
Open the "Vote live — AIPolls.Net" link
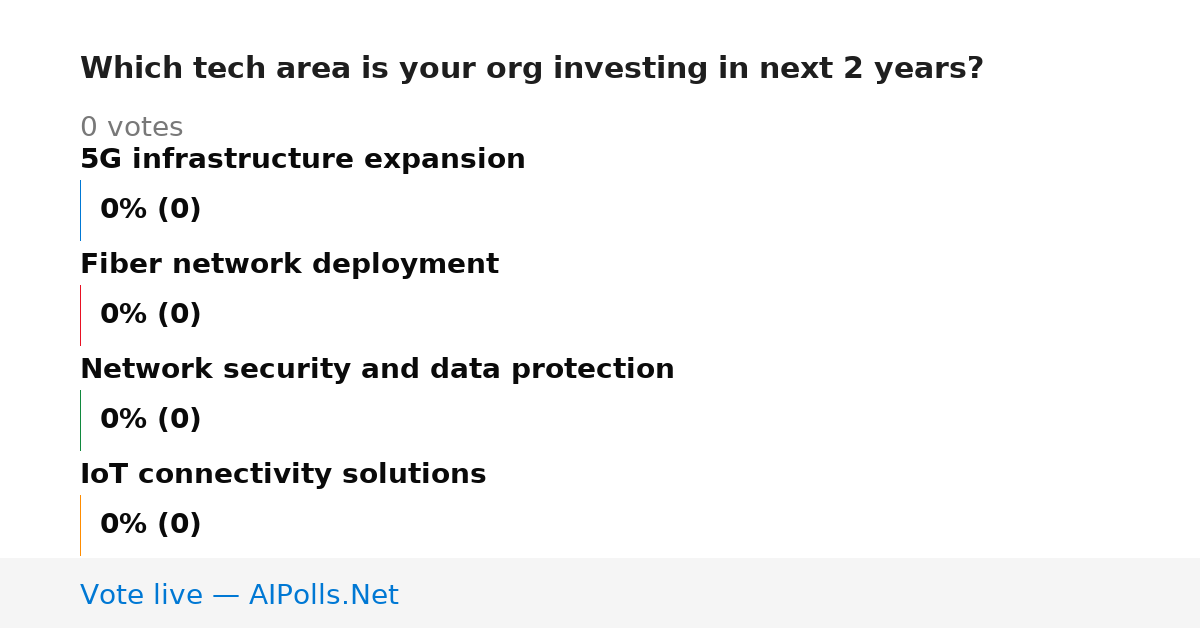pyautogui.click(x=239, y=596)
